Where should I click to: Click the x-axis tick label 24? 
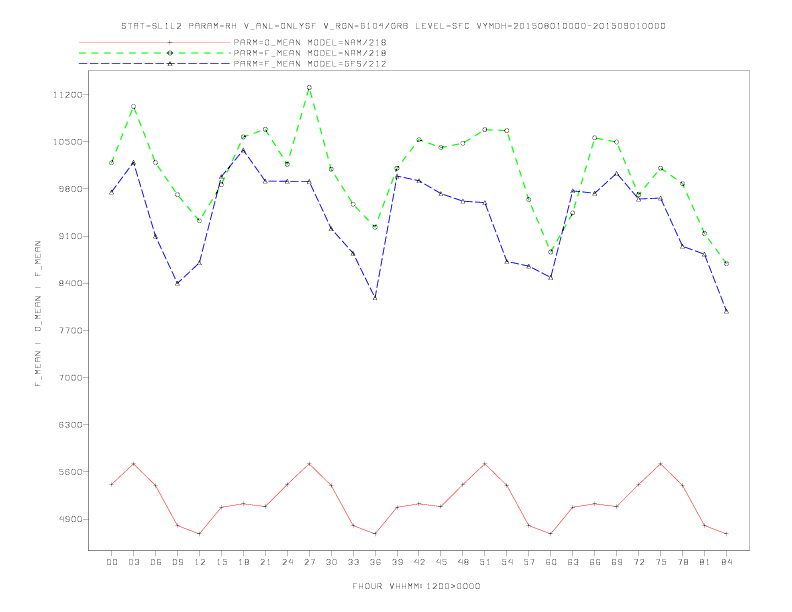(x=287, y=562)
